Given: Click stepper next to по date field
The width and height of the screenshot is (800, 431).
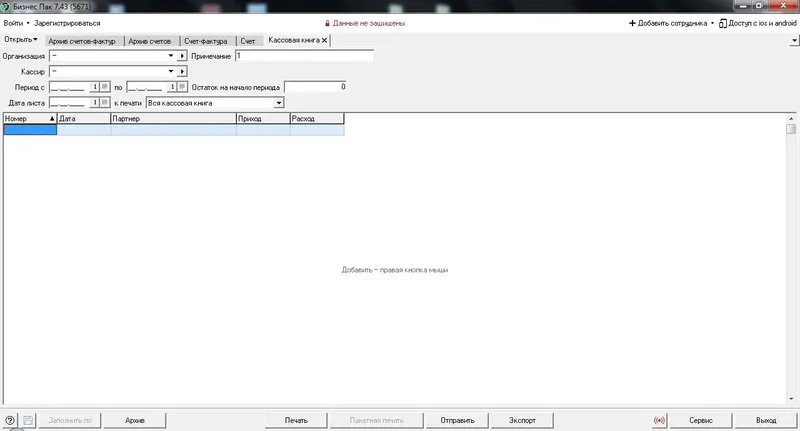Looking at the screenshot, I should tap(172, 87).
